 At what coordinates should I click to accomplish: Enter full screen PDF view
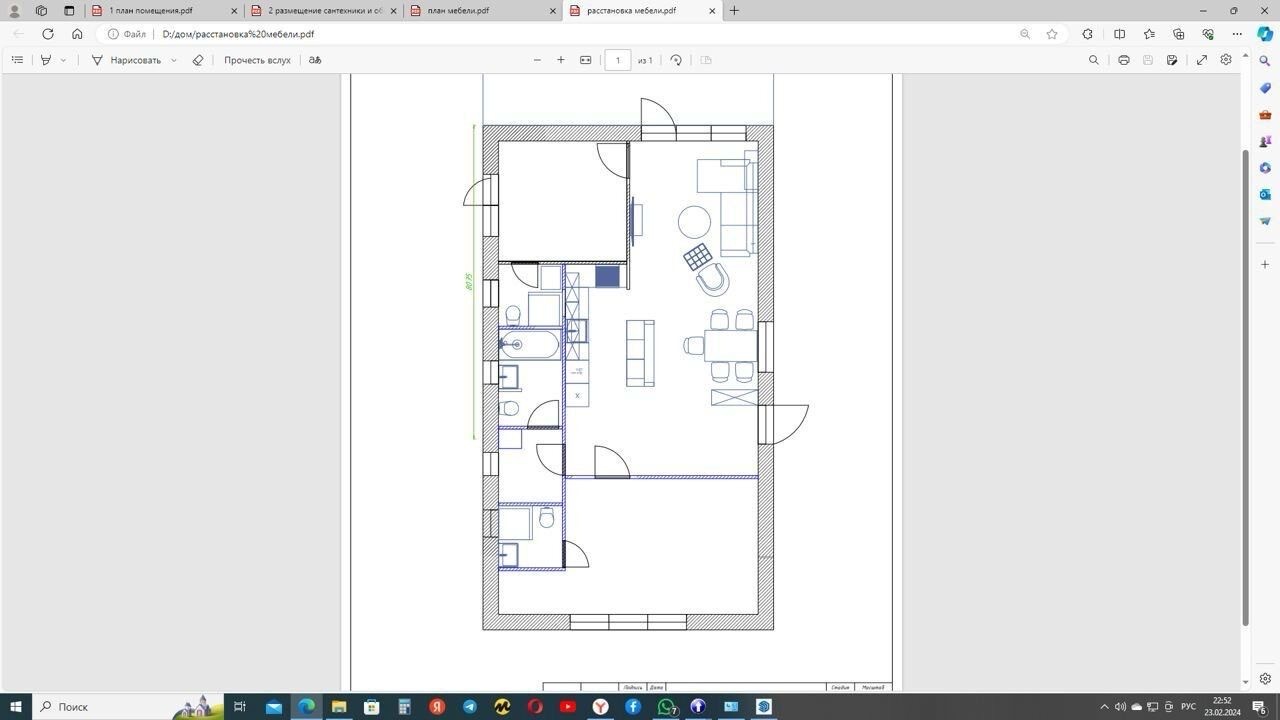tap(1202, 60)
